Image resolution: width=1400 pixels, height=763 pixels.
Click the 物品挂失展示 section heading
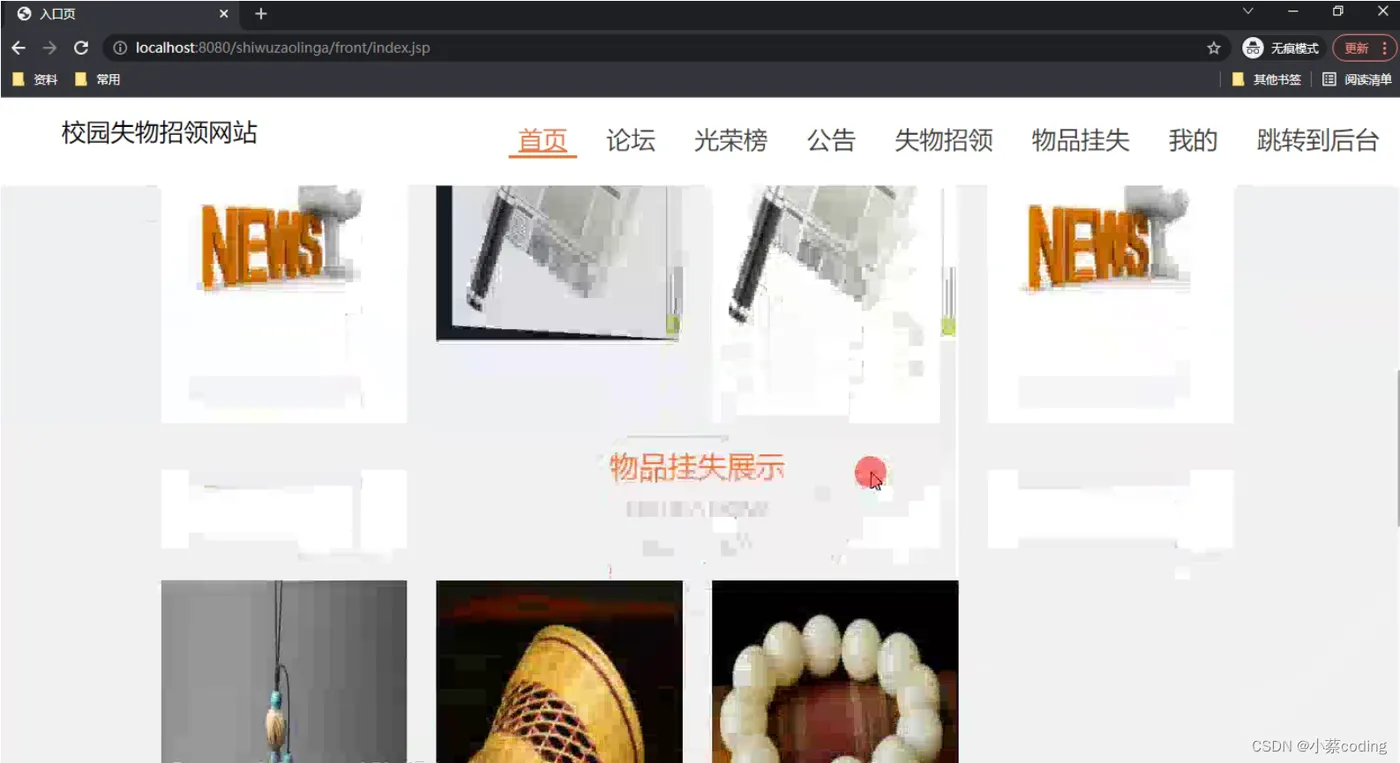[x=697, y=467]
